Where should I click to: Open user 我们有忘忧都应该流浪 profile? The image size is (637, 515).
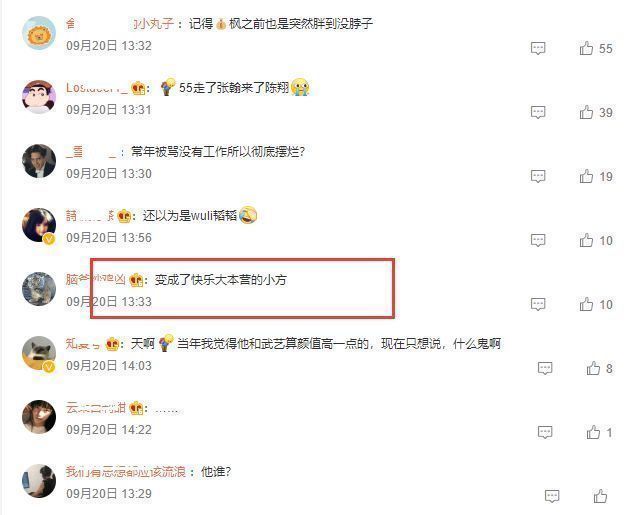coord(126,472)
